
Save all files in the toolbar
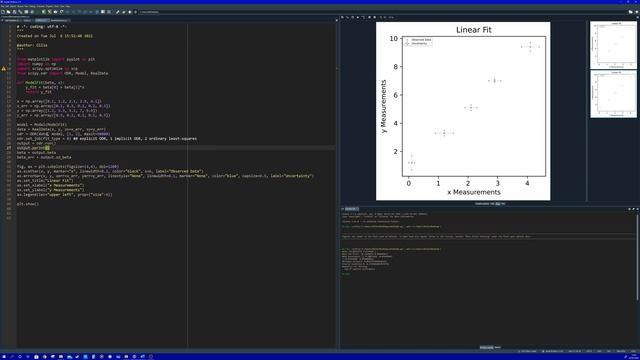click(20, 12)
